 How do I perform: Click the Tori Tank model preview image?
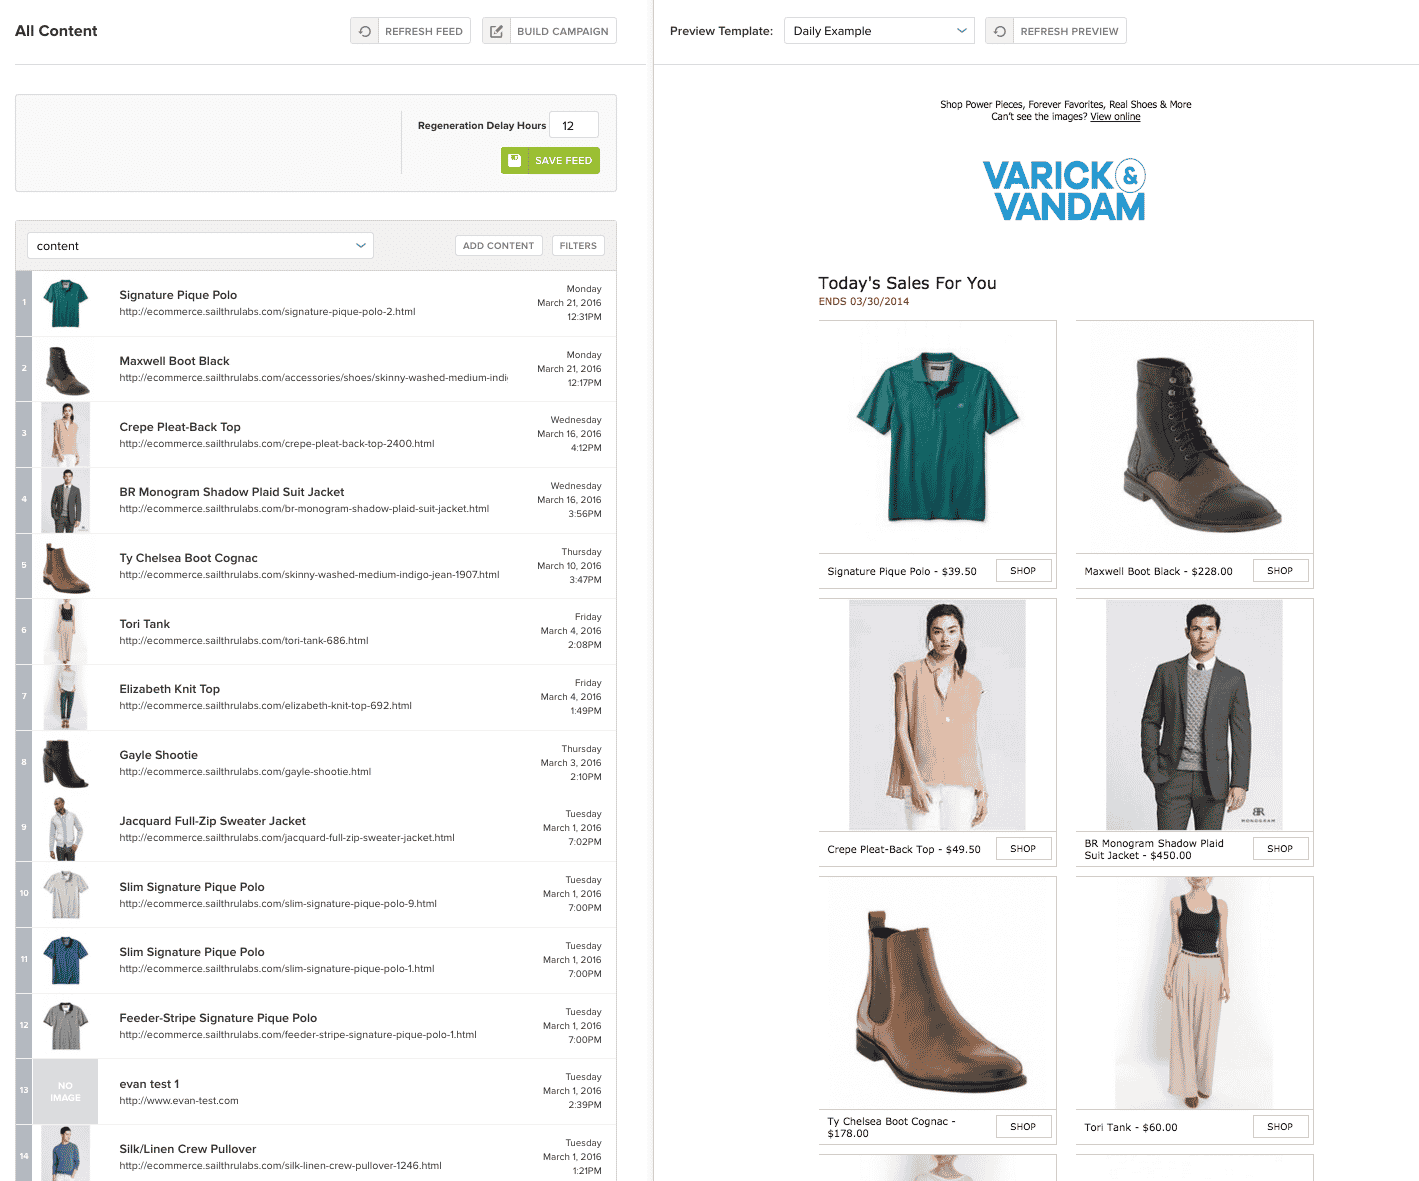[x=1194, y=992]
